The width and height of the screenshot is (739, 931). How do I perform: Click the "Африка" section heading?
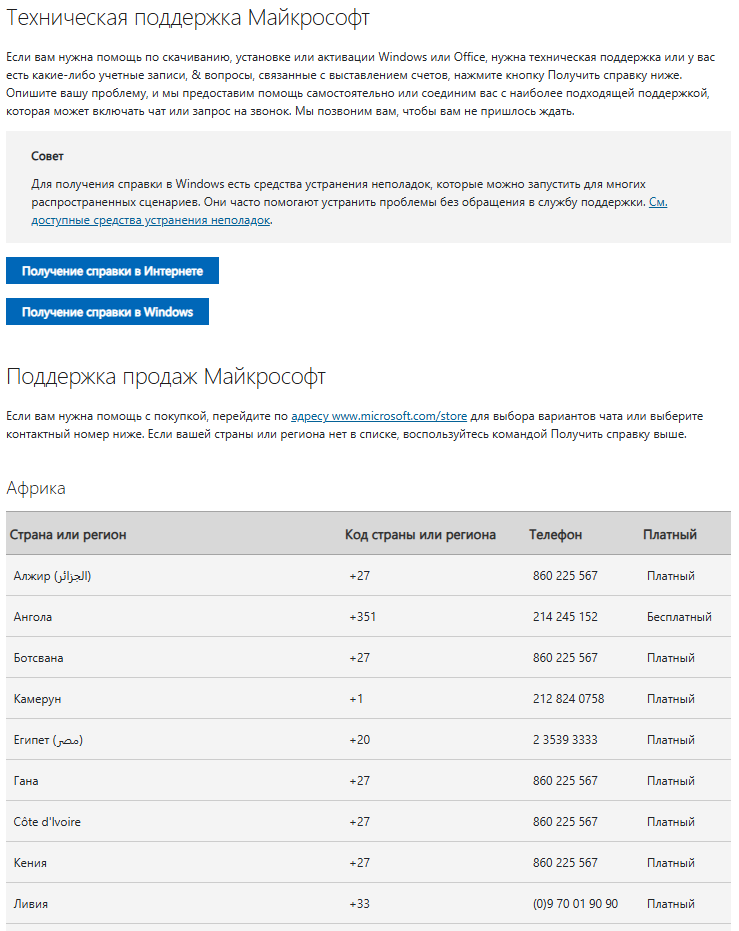tap(36, 488)
